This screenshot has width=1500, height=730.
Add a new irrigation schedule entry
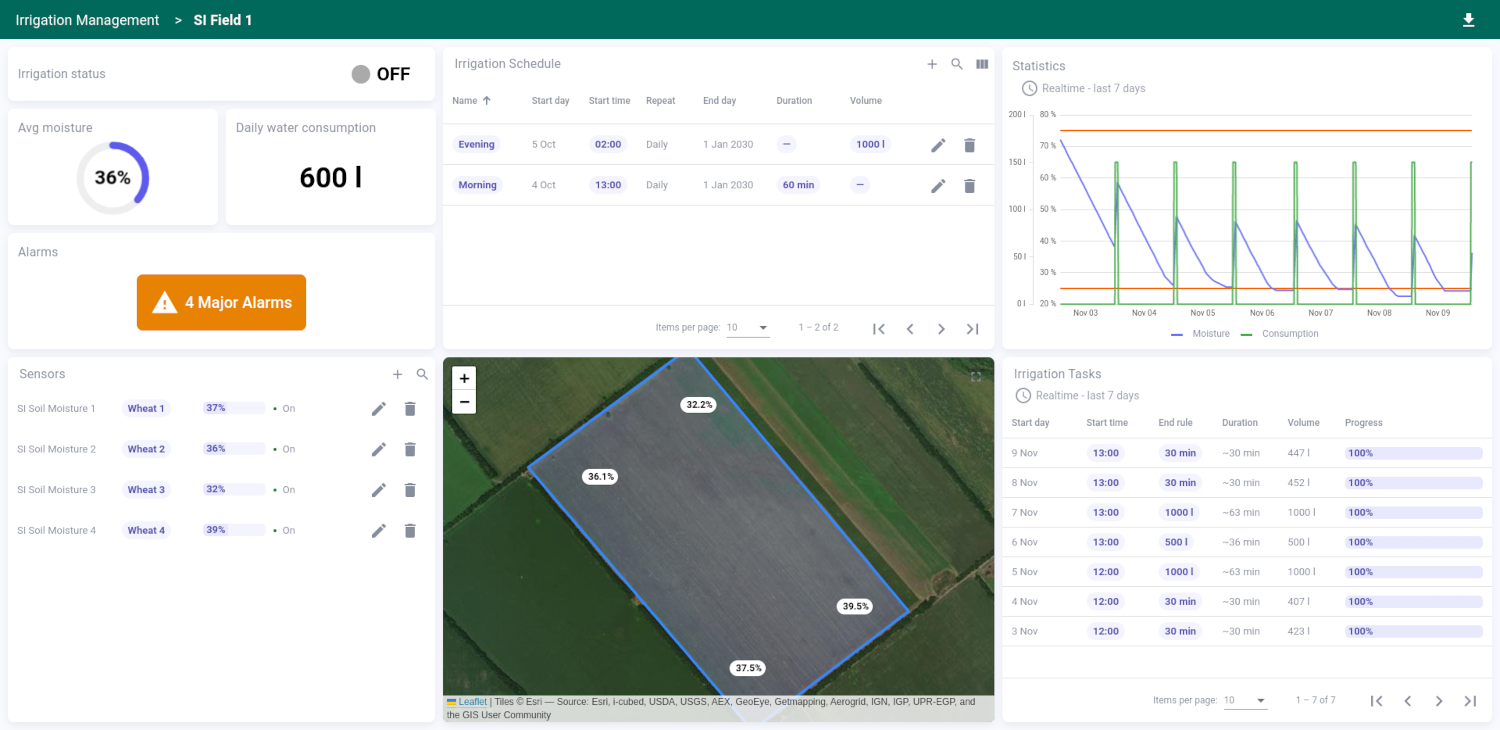point(931,63)
